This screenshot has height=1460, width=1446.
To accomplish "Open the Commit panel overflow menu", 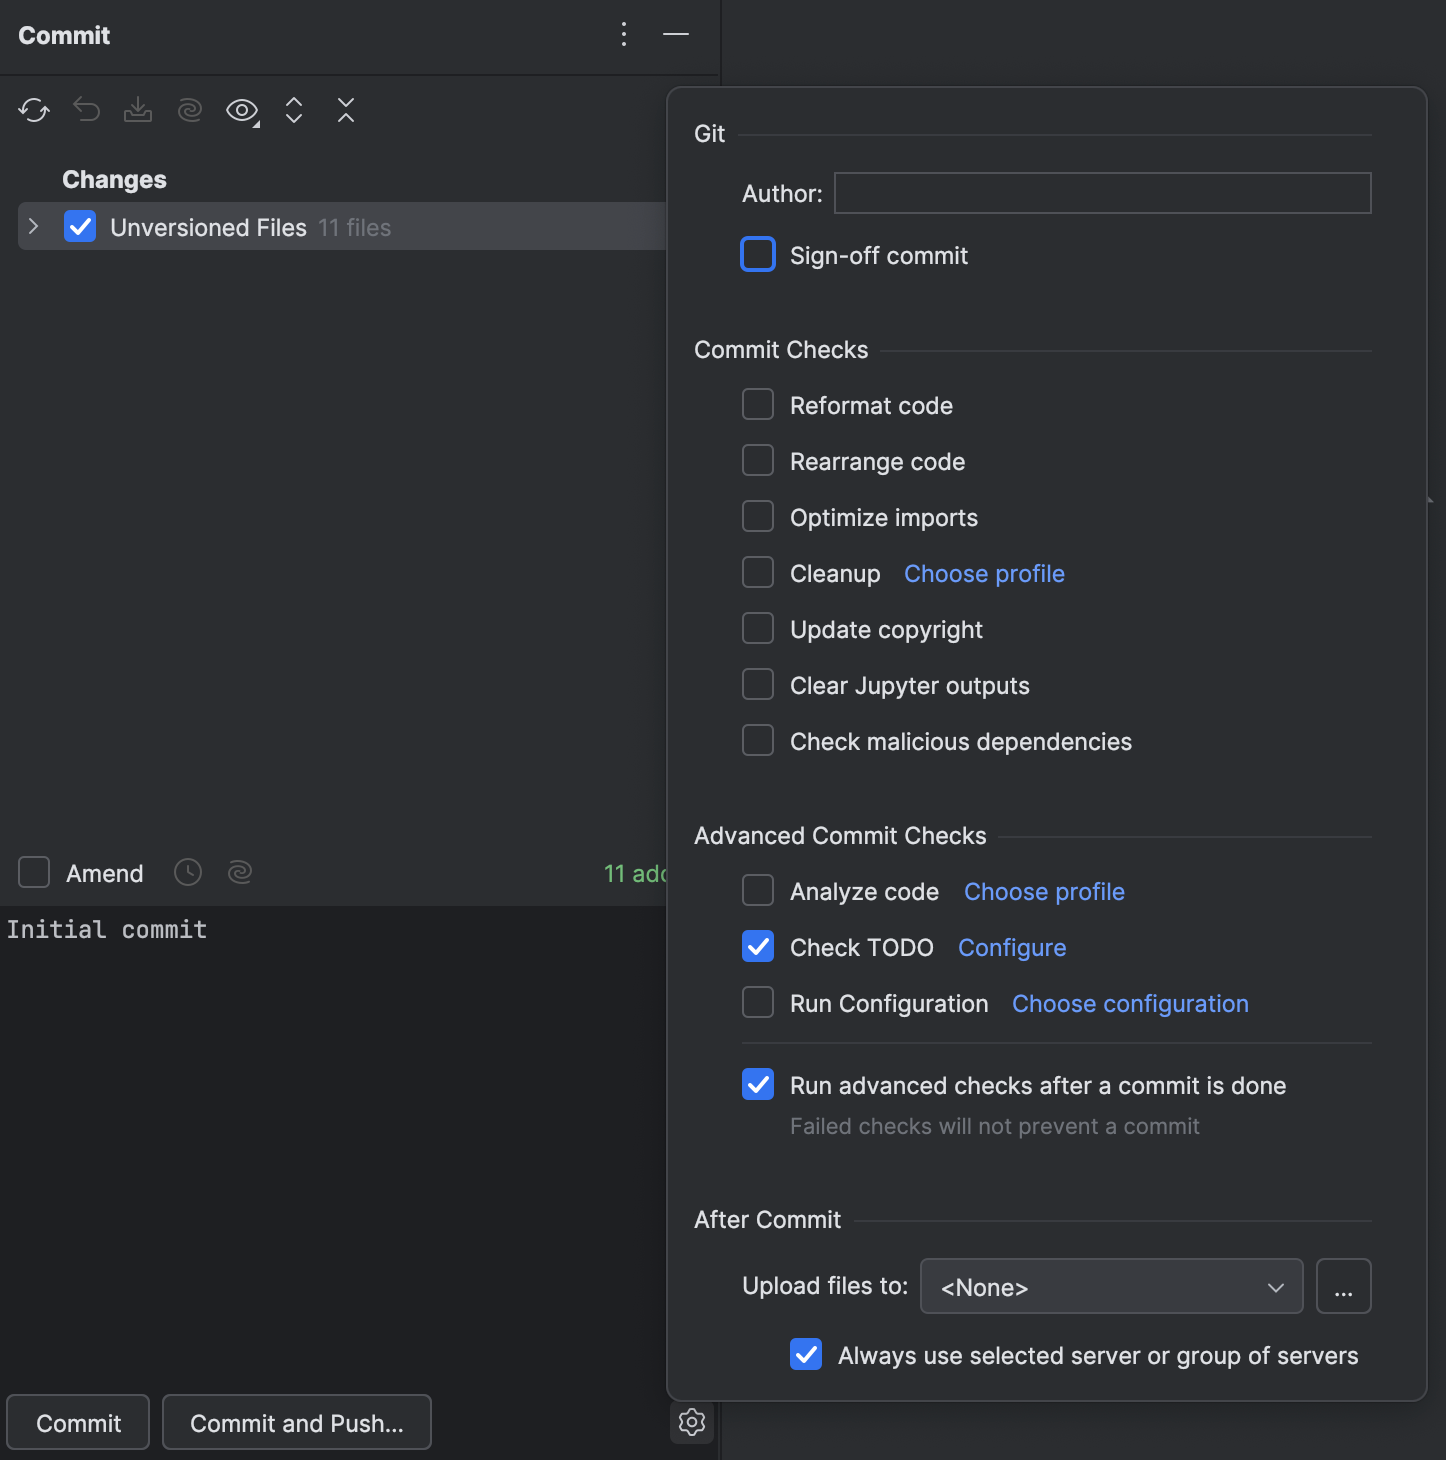I will 623,34.
